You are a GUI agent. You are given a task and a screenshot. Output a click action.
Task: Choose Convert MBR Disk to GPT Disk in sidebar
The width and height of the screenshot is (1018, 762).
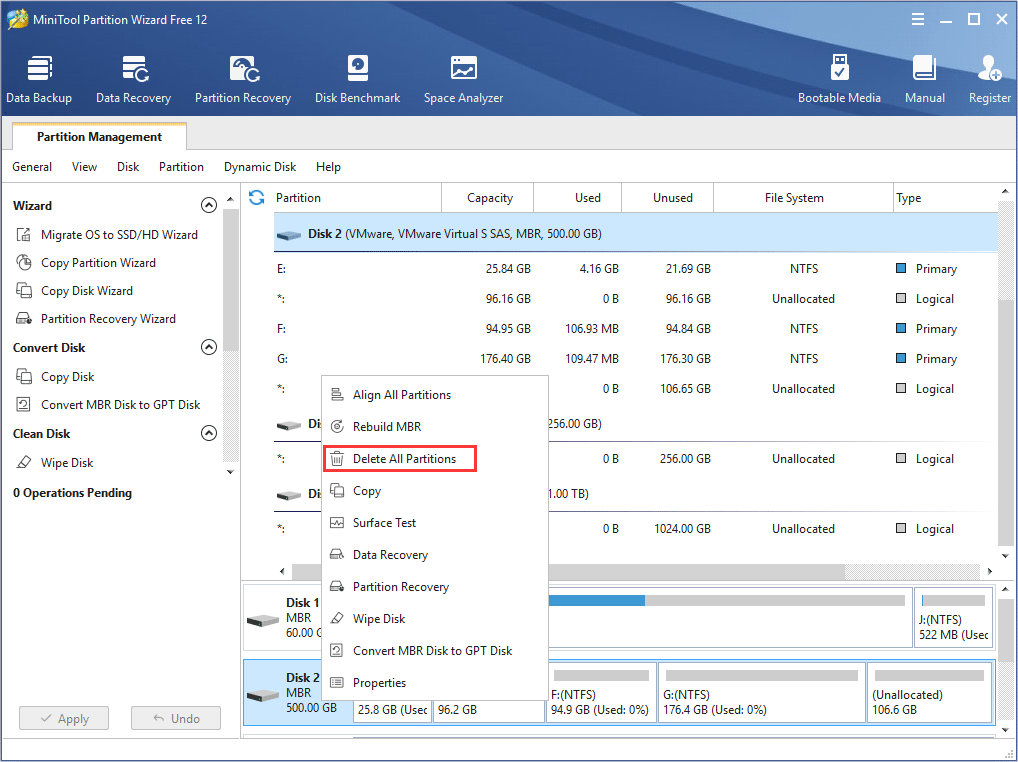(120, 405)
